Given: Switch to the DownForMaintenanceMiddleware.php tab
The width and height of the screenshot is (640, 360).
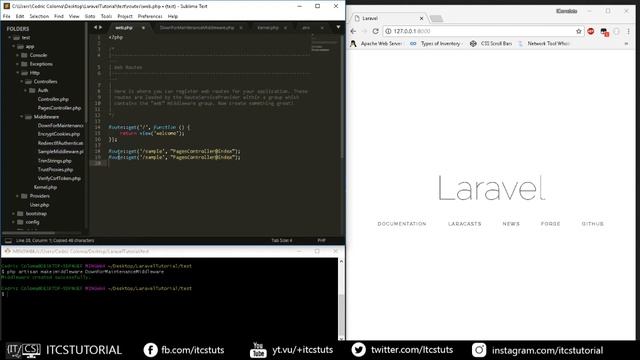Looking at the screenshot, I should (197, 28).
